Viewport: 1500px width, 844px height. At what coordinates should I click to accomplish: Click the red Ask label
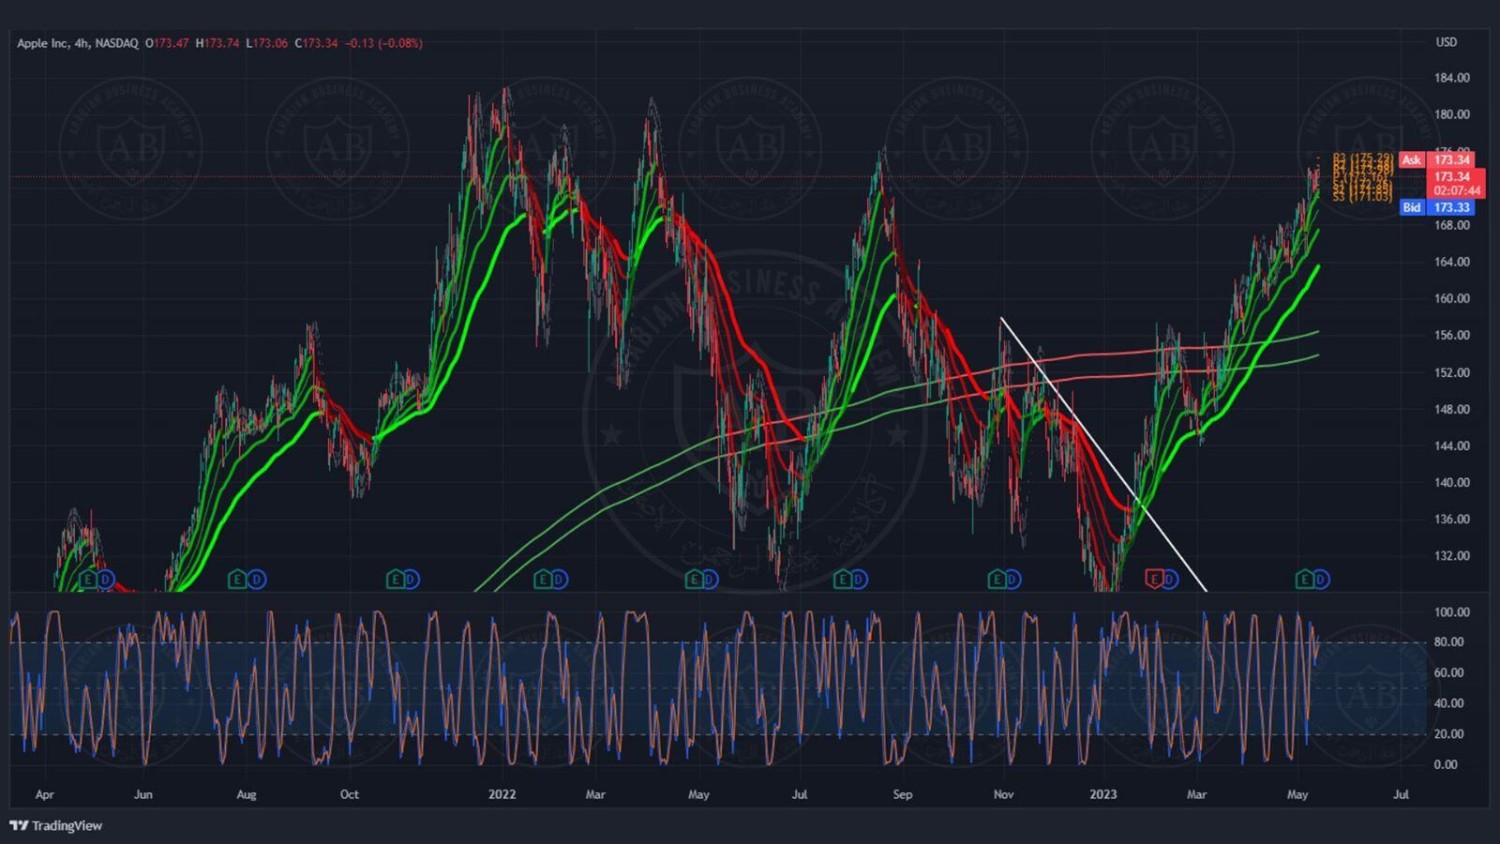[1411, 160]
